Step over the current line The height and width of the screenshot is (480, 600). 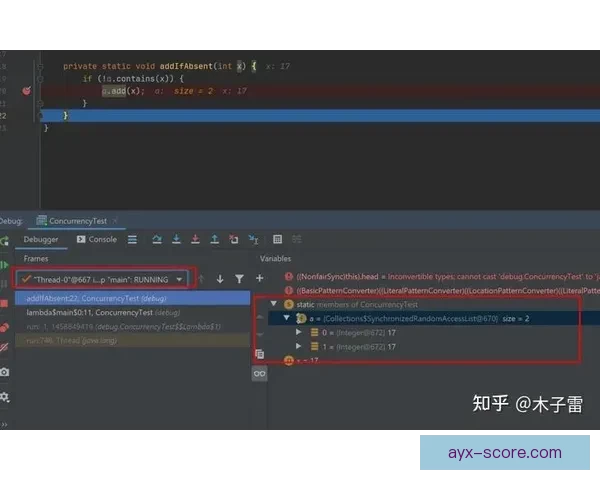157,240
